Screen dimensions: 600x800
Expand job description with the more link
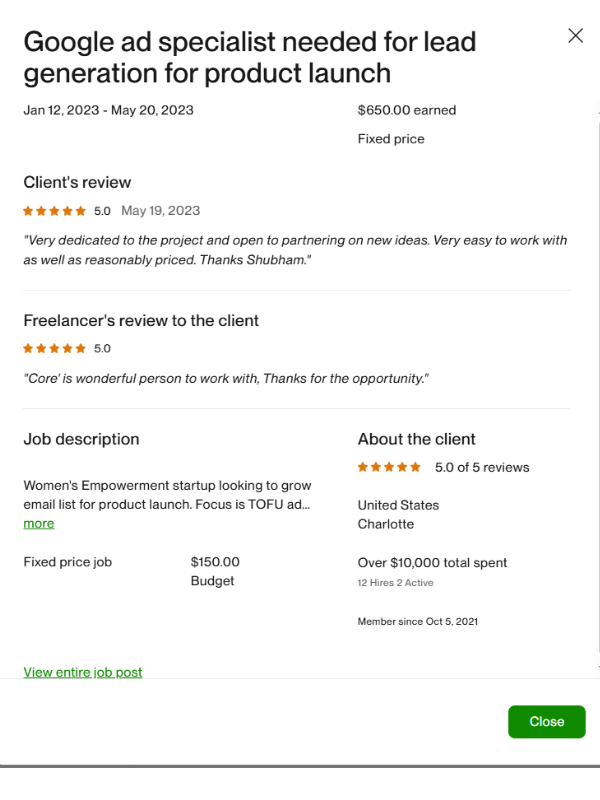click(39, 524)
